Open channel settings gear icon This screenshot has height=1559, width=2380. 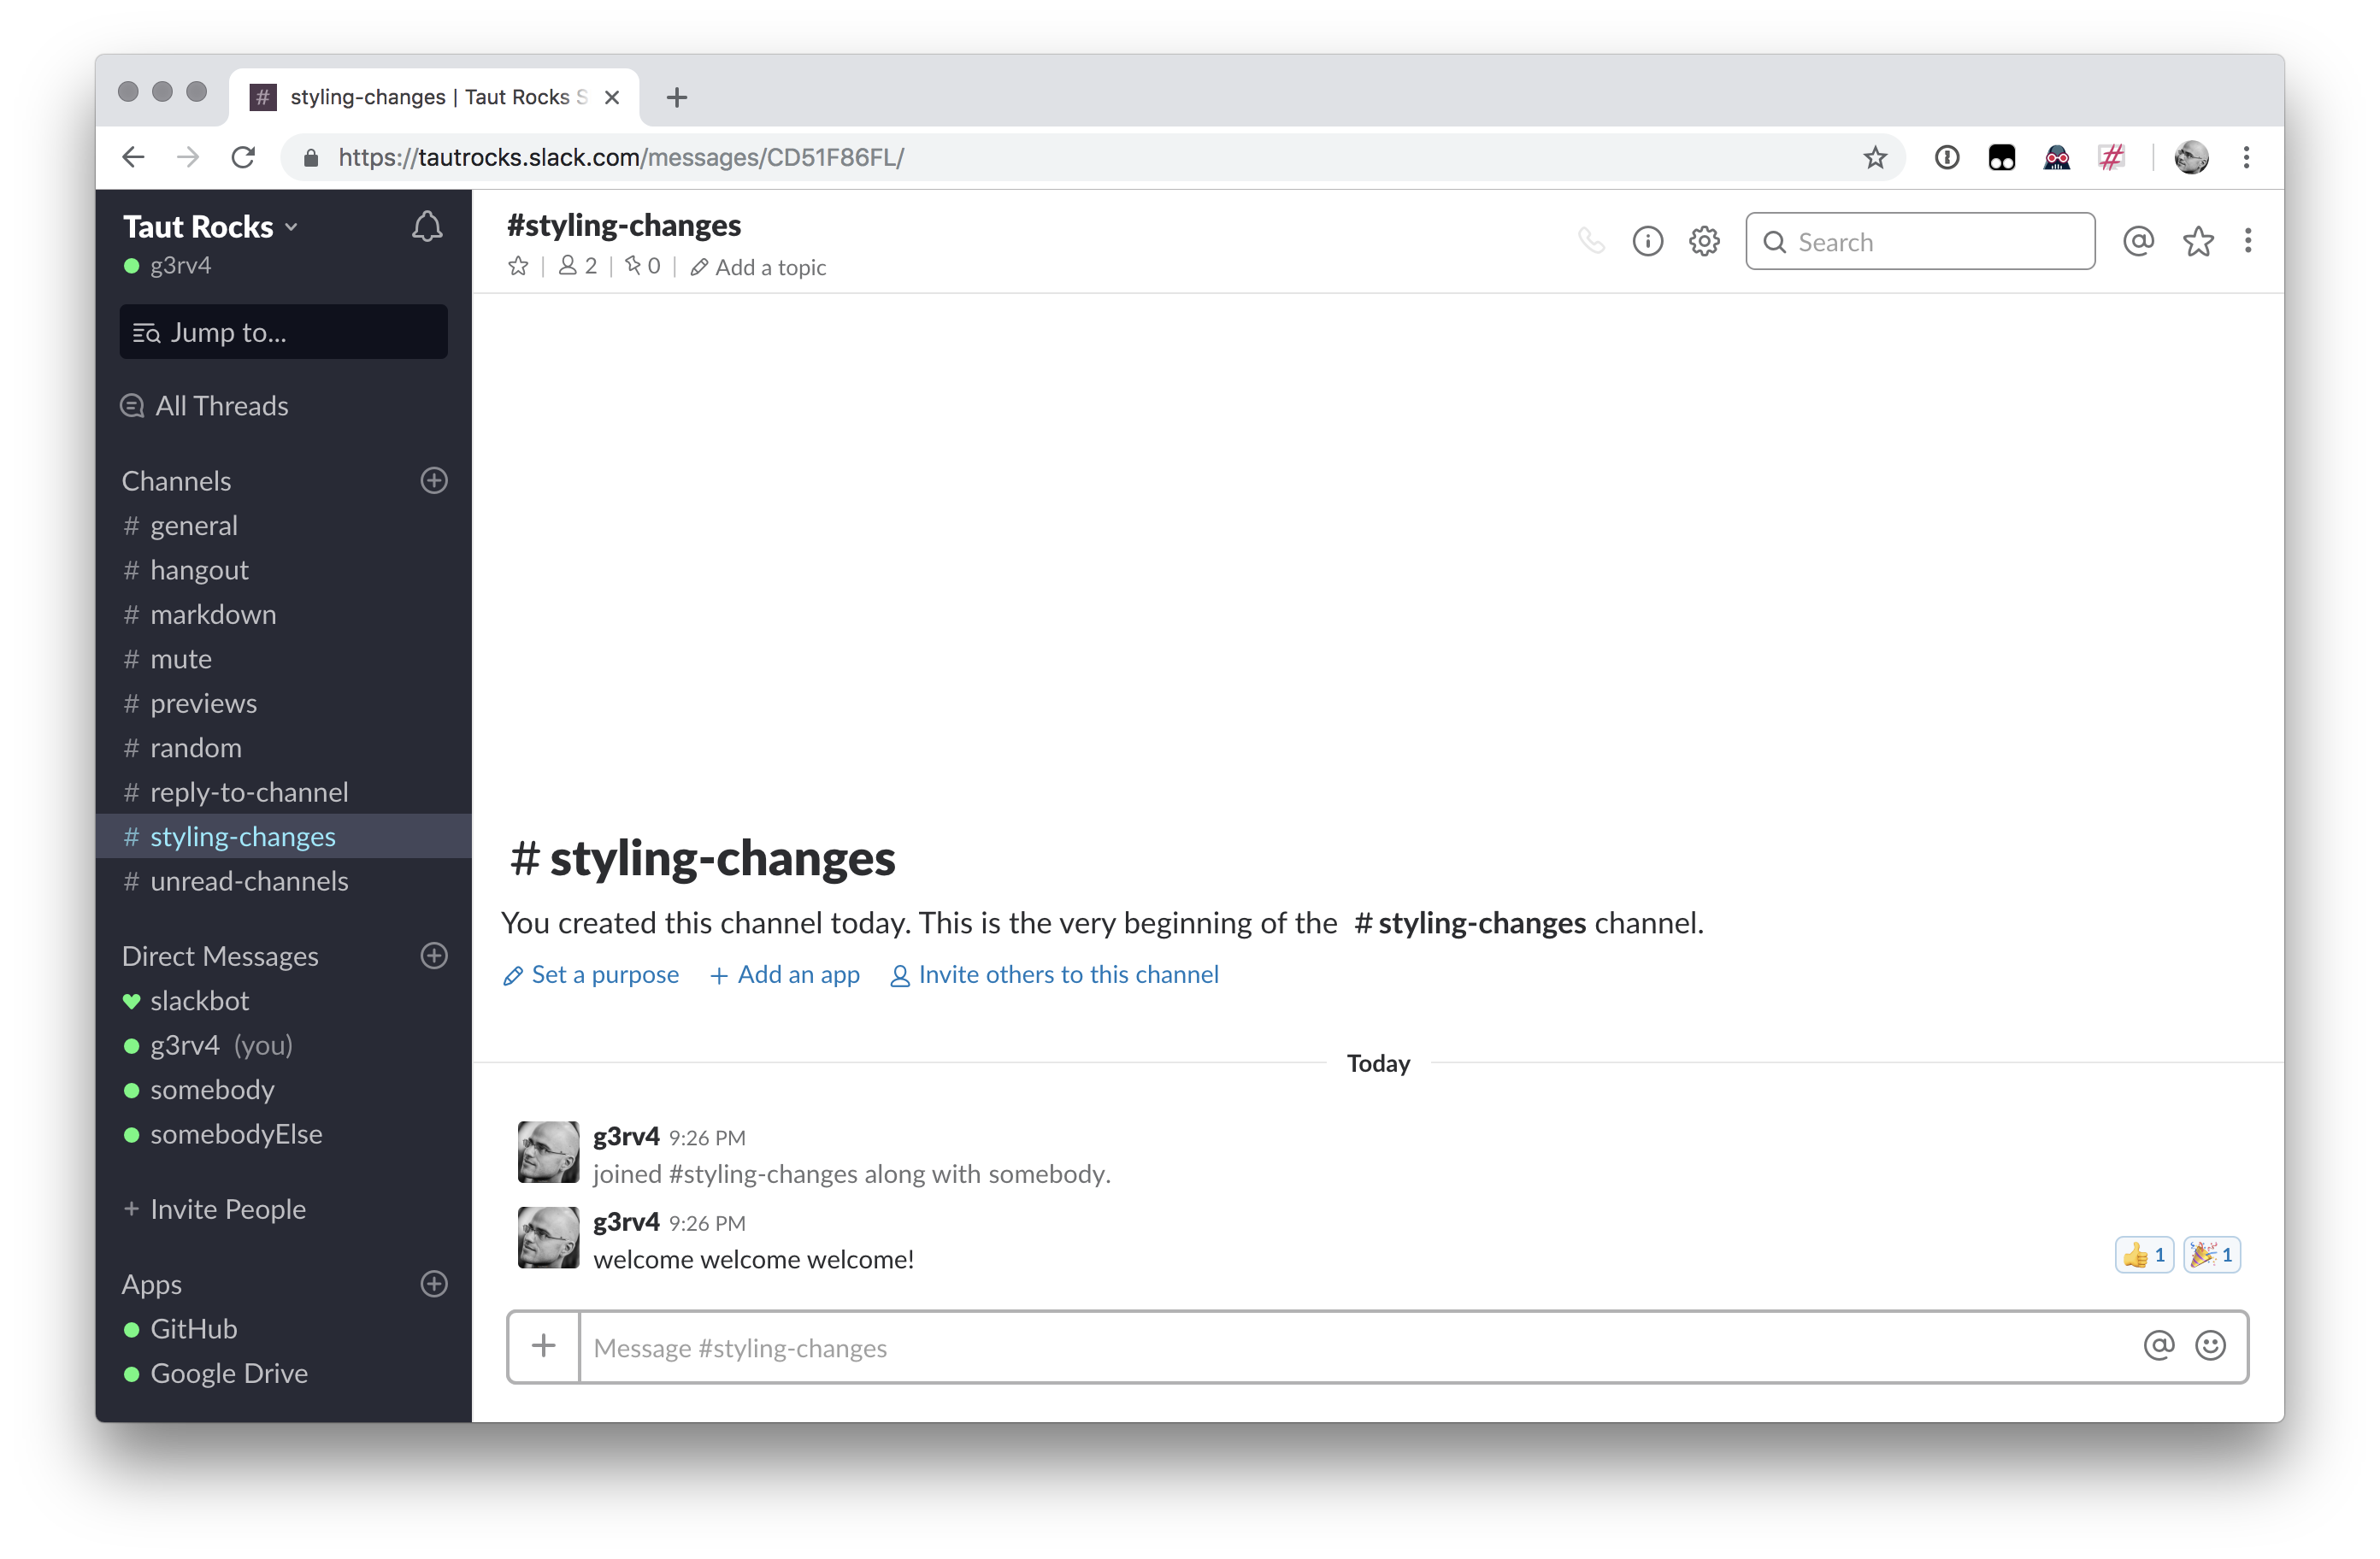pyautogui.click(x=1704, y=241)
